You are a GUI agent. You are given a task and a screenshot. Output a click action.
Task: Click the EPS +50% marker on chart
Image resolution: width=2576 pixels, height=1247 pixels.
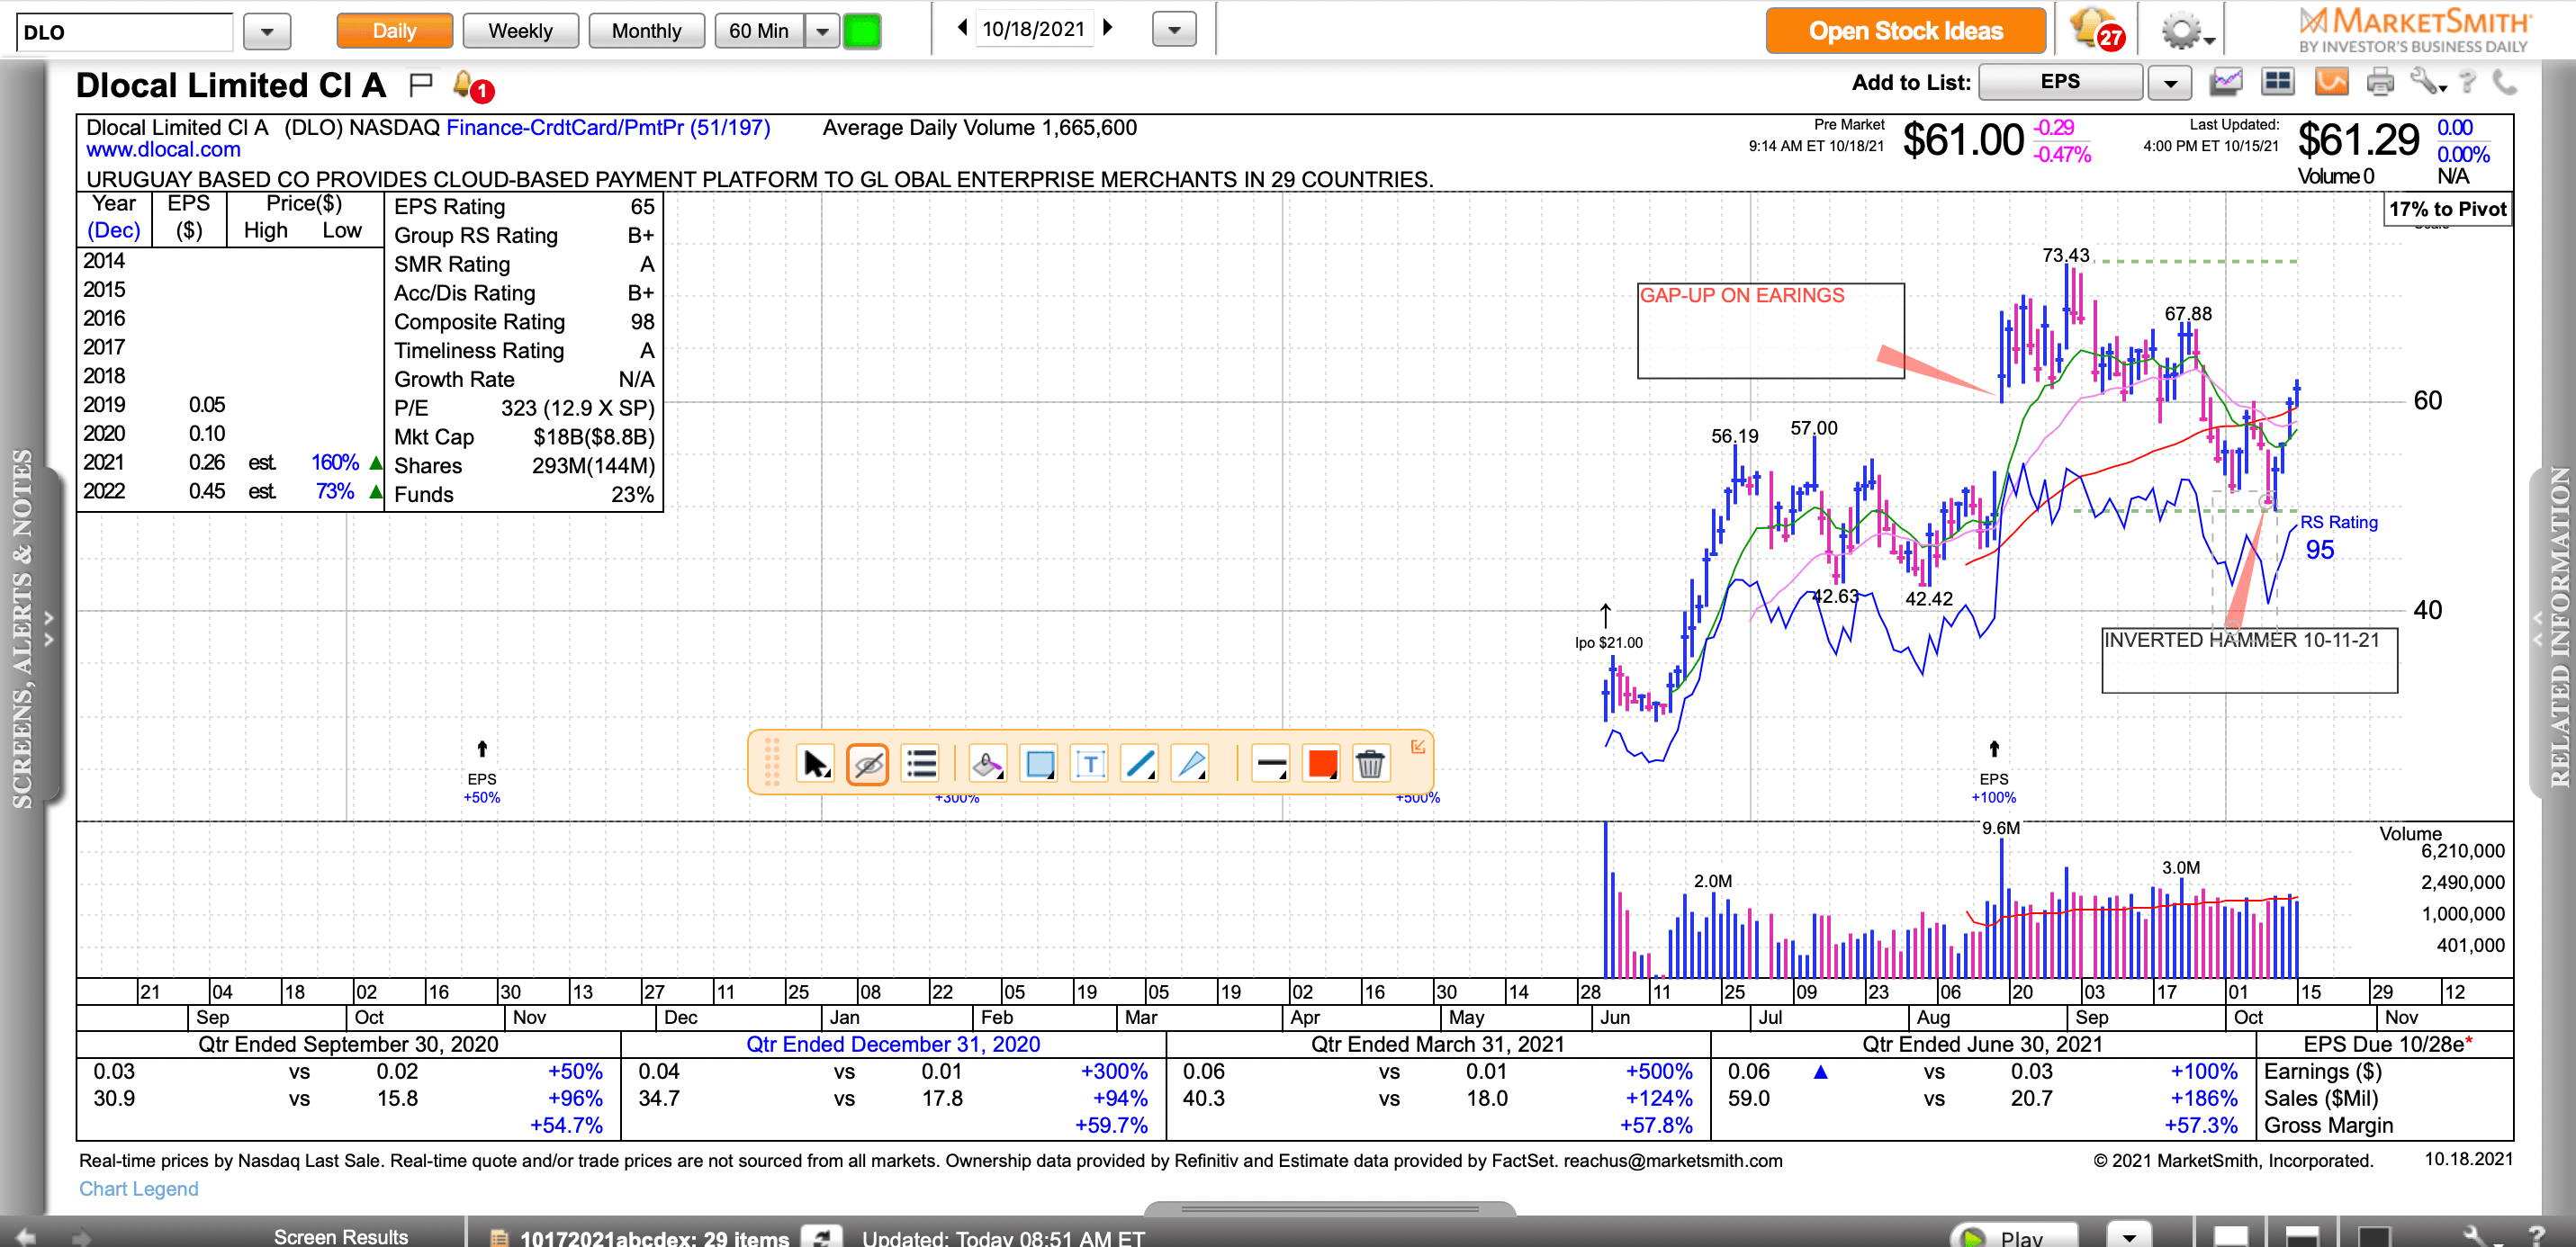tap(481, 775)
